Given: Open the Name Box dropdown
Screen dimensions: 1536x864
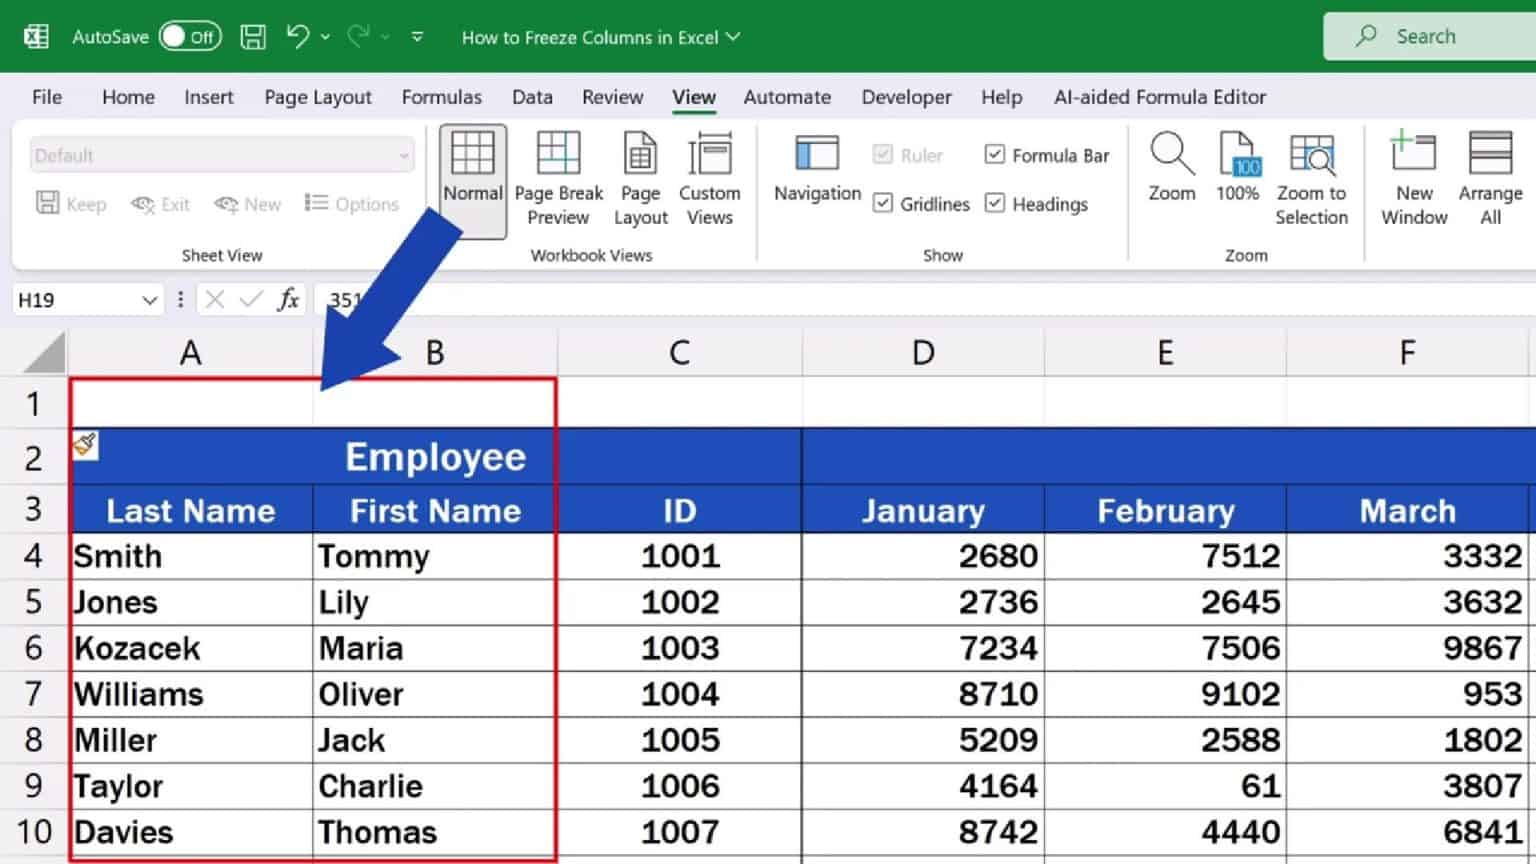Looking at the screenshot, I should tap(146, 299).
